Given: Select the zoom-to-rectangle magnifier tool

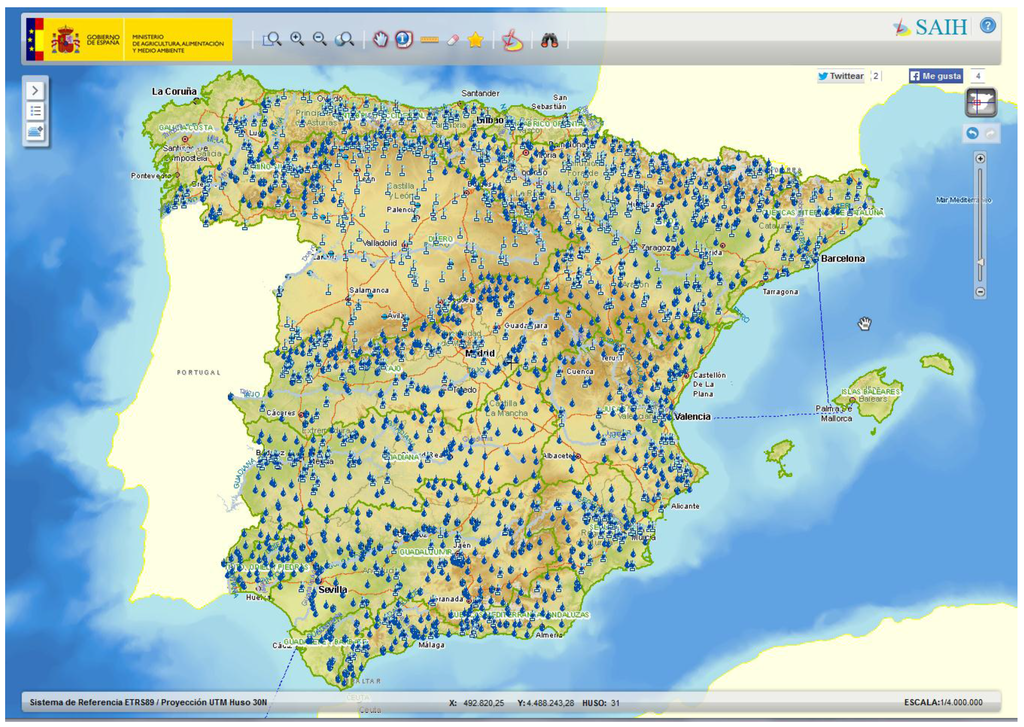Looking at the screenshot, I should pos(272,39).
